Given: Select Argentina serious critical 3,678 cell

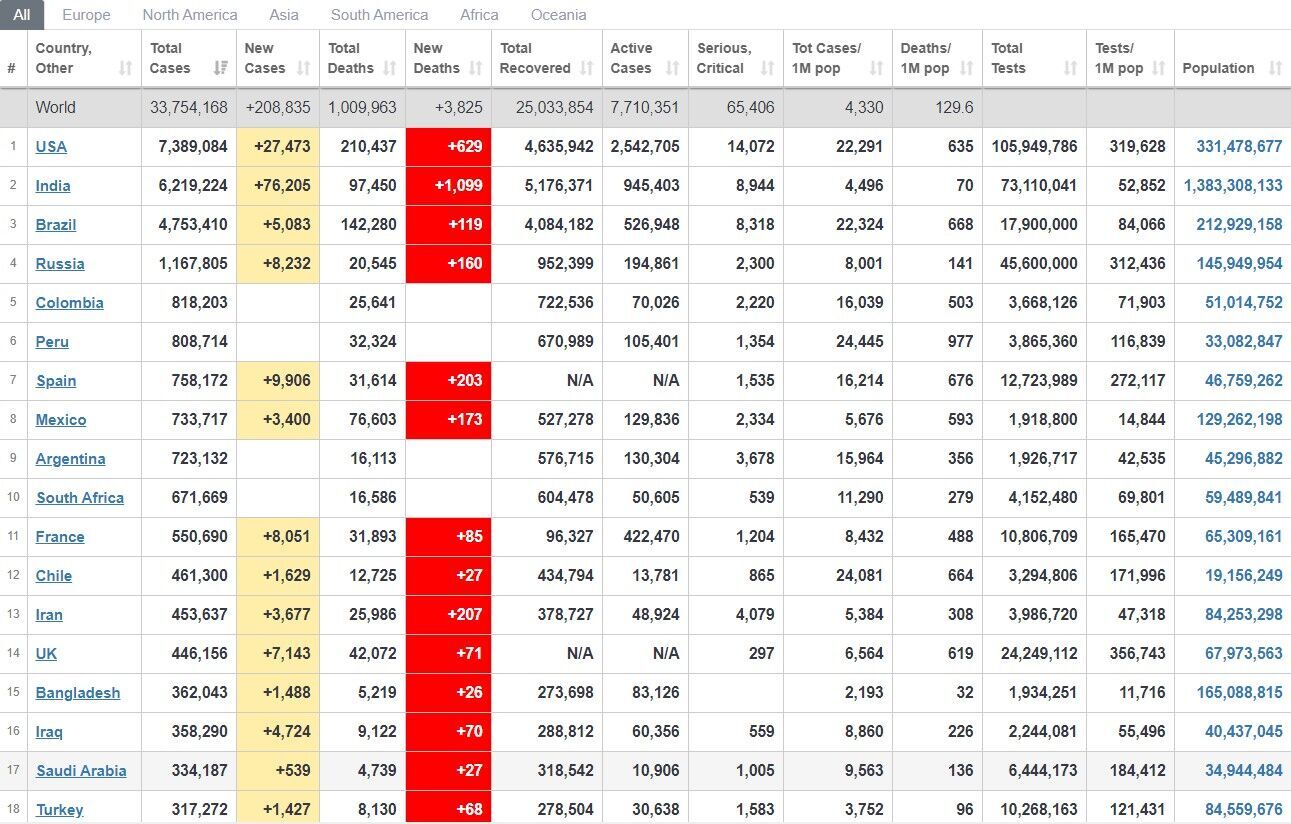Looking at the screenshot, I should tap(736, 458).
